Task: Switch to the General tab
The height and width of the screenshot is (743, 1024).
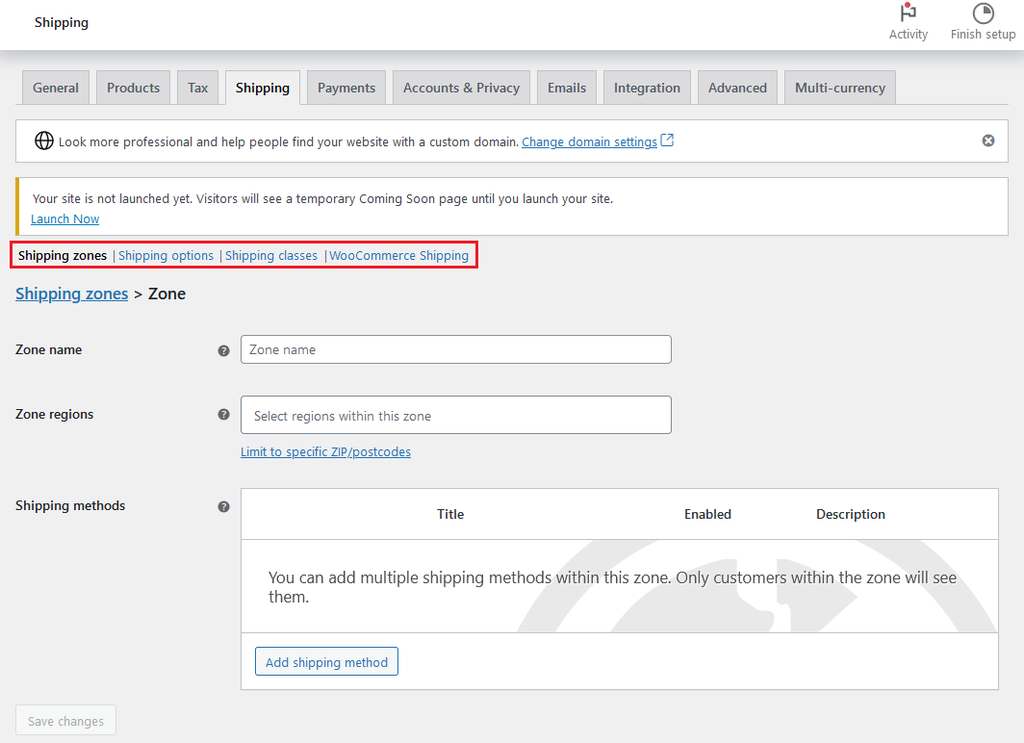Action: (56, 88)
